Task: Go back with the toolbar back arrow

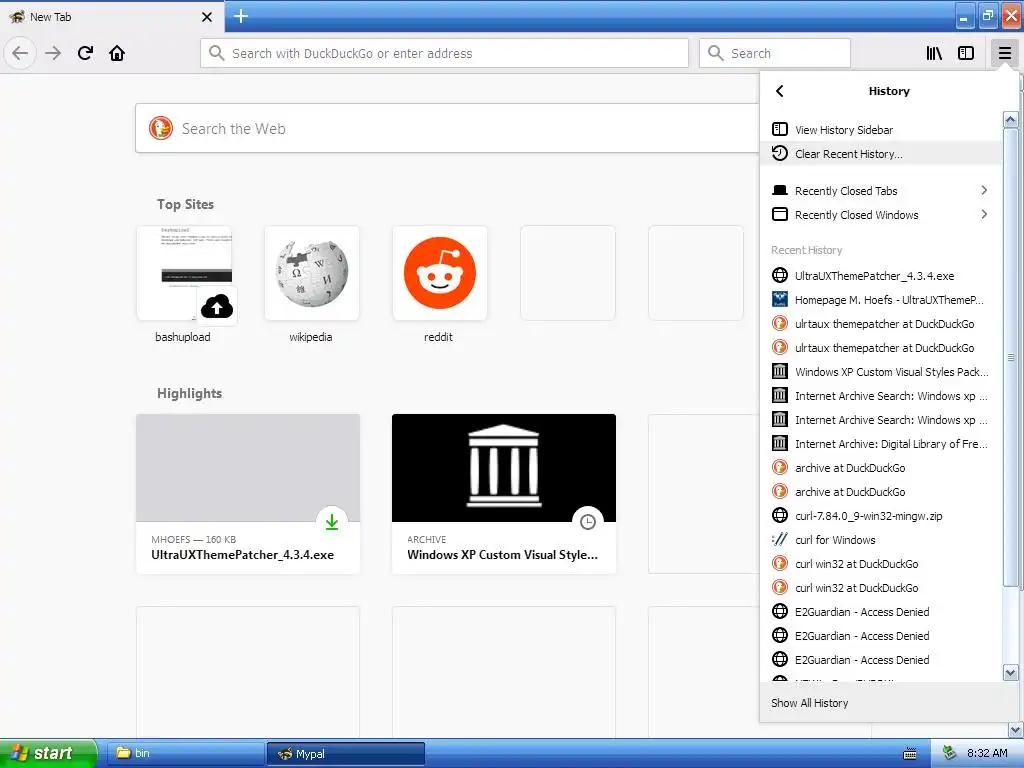Action: [x=20, y=53]
